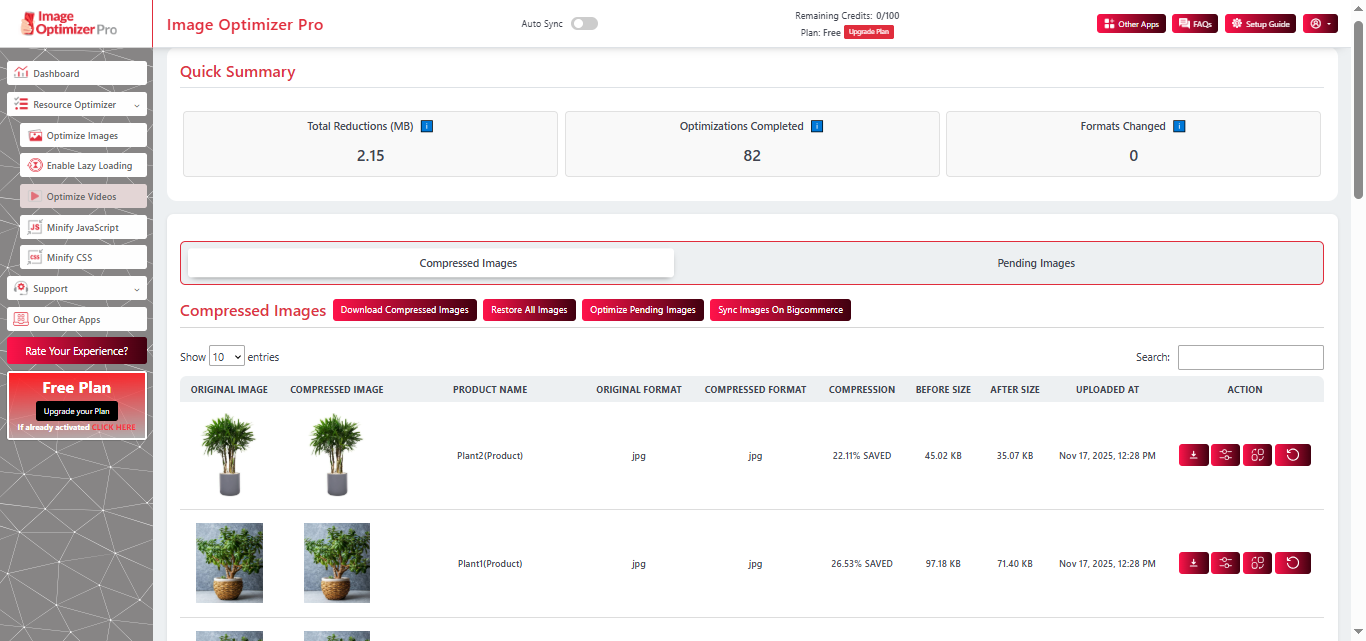This screenshot has height=641, width=1366.
Task: Open the Setup Guide header button
Action: 1261,24
